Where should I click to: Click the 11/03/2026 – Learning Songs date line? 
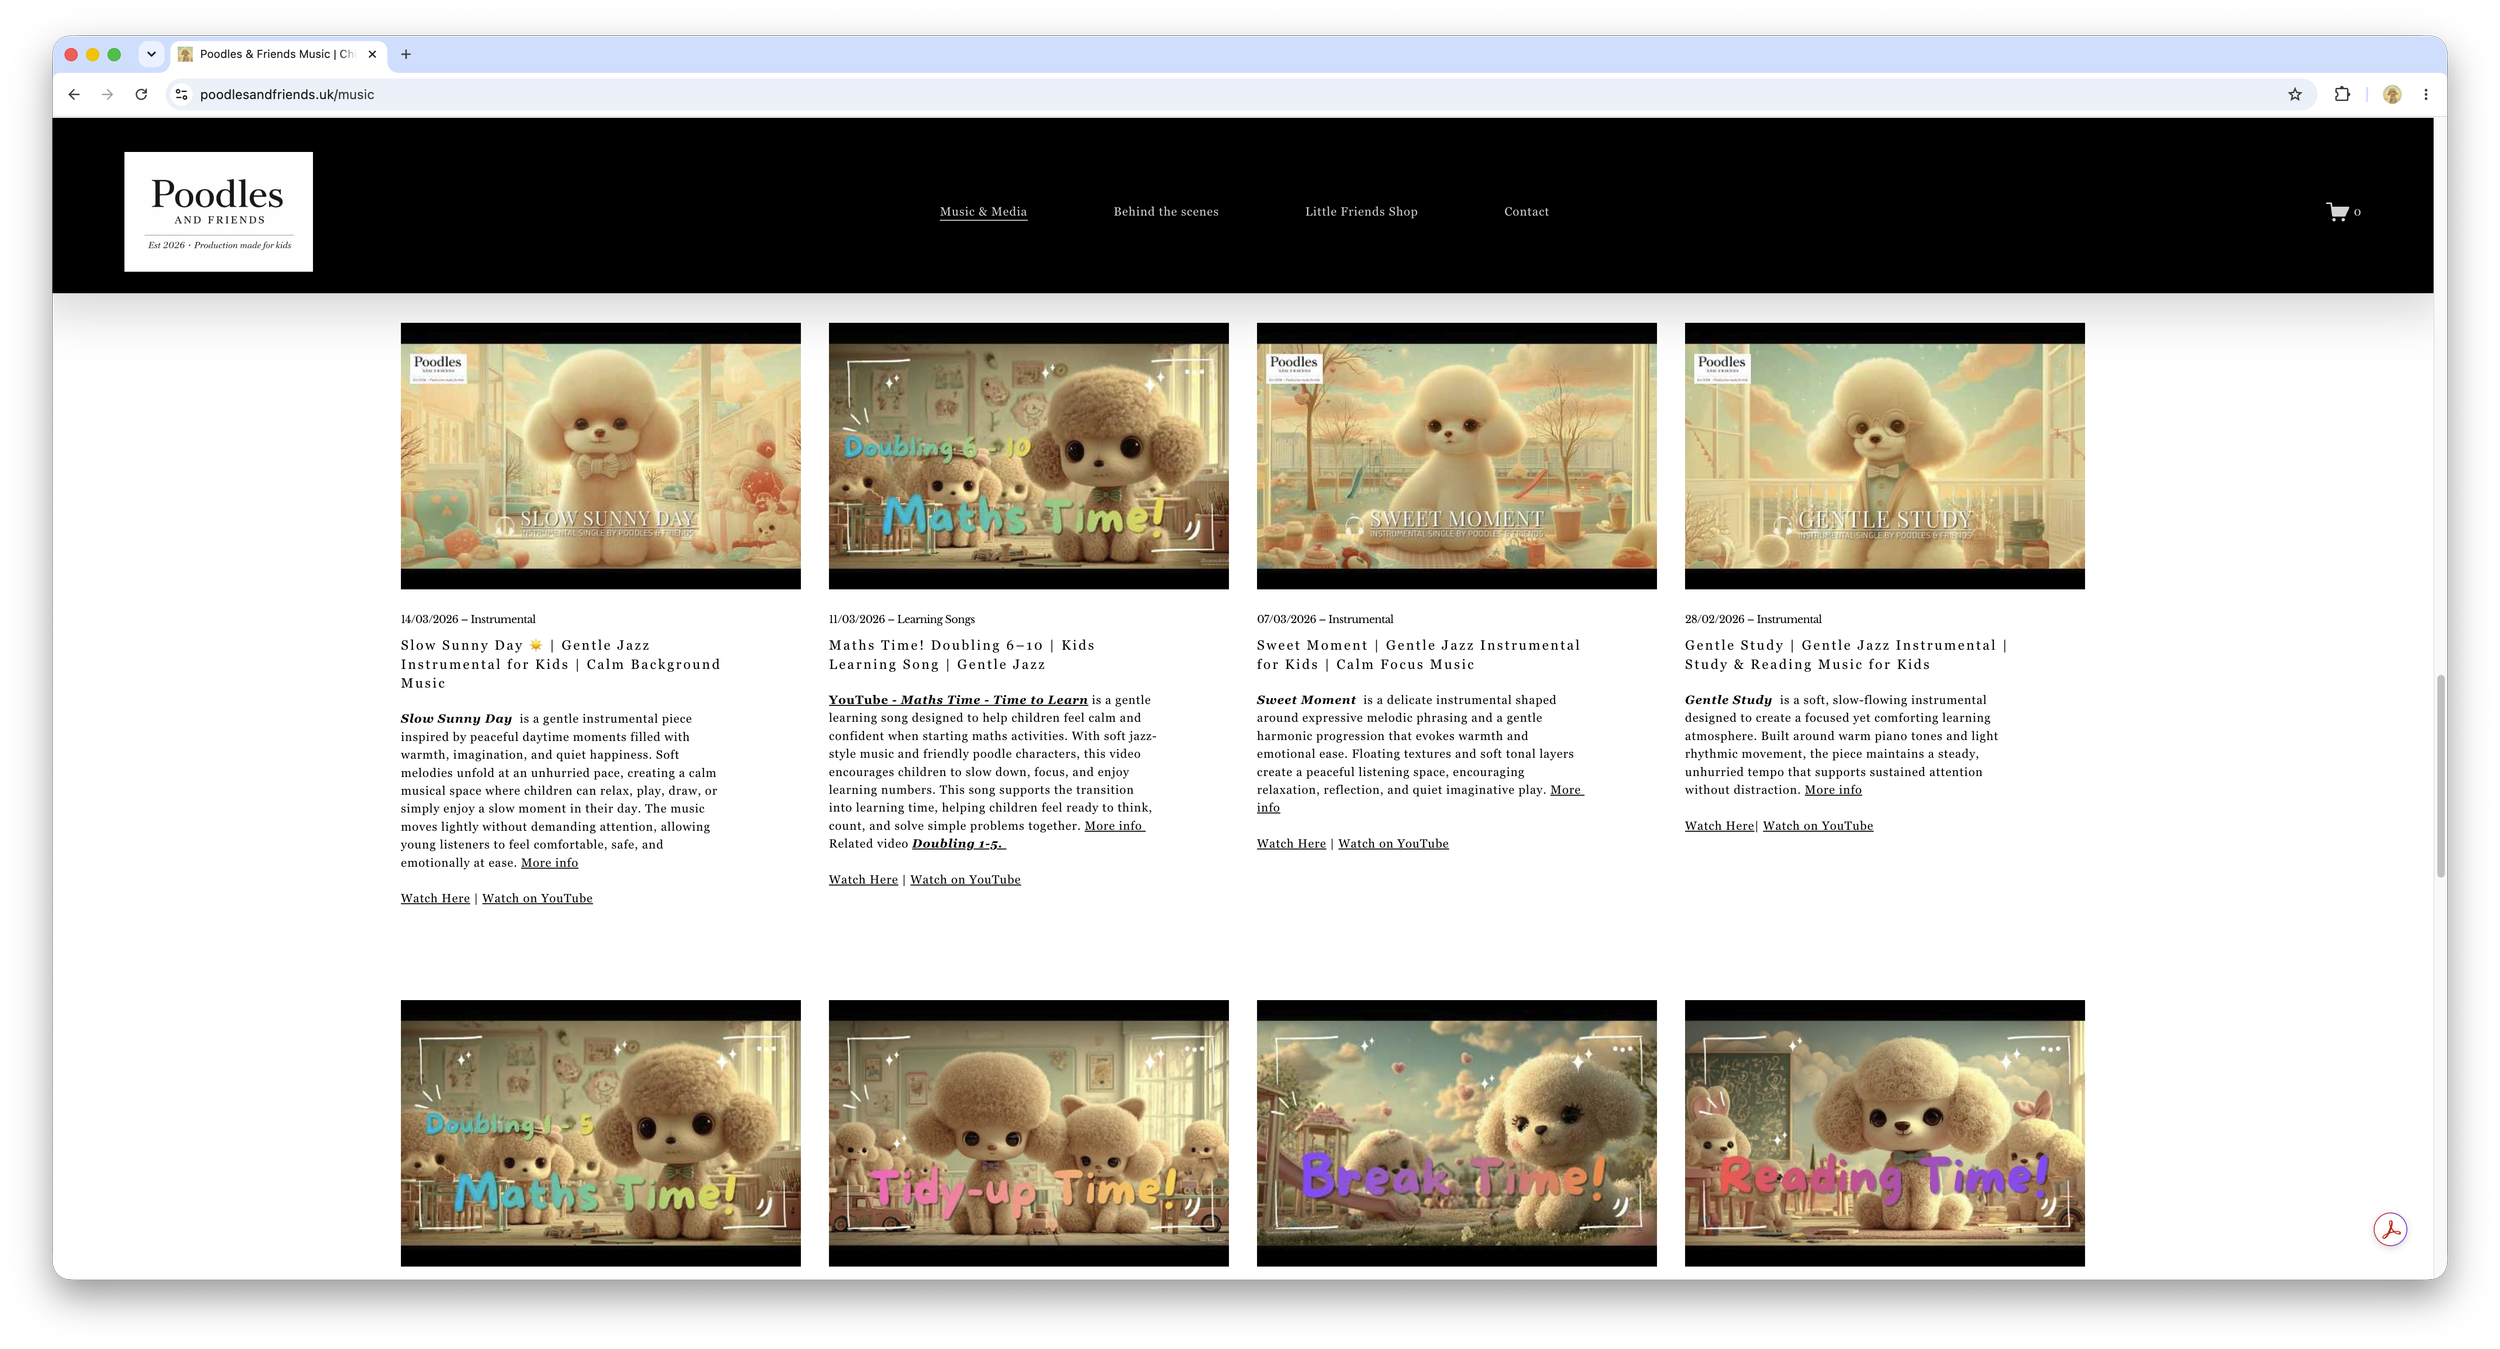tap(902, 619)
